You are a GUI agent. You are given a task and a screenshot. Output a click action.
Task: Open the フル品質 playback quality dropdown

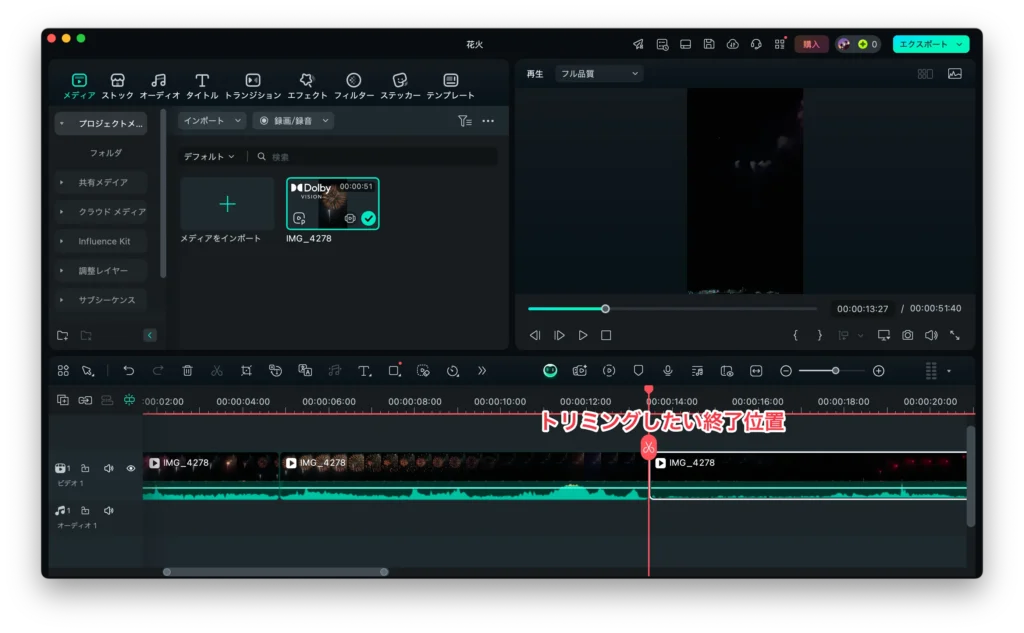click(599, 73)
